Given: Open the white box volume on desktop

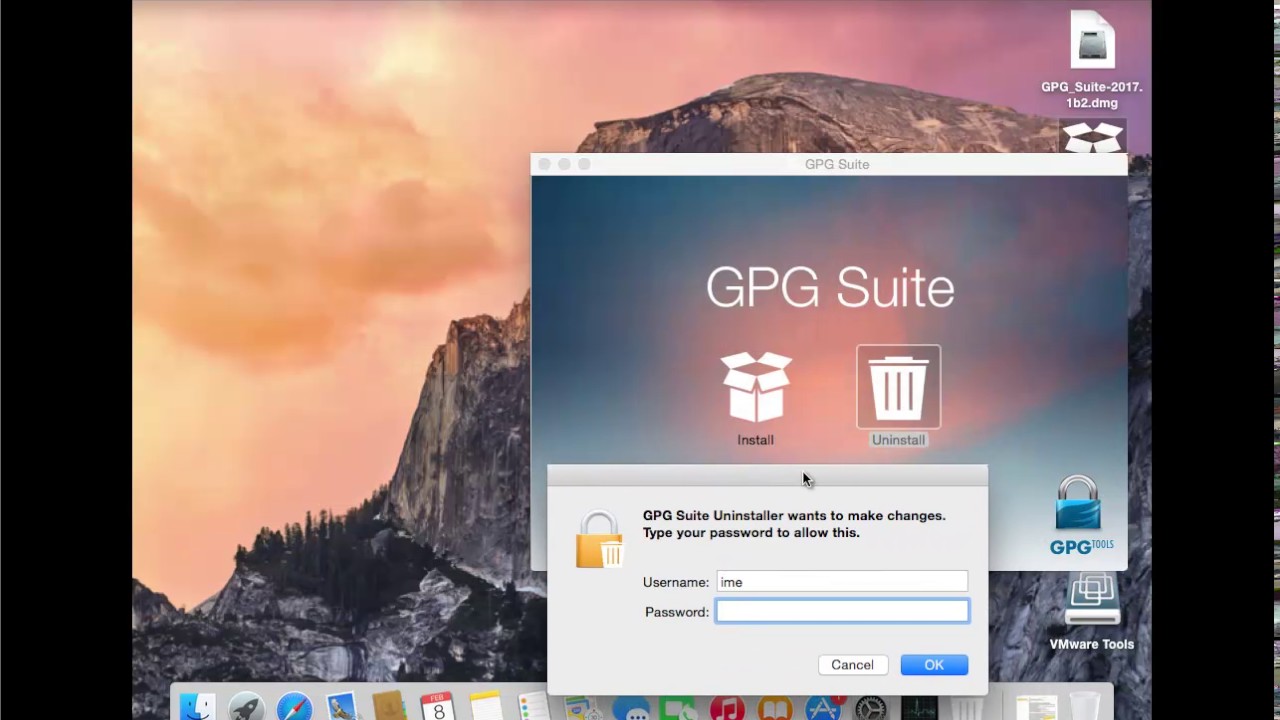Looking at the screenshot, I should (x=1092, y=137).
